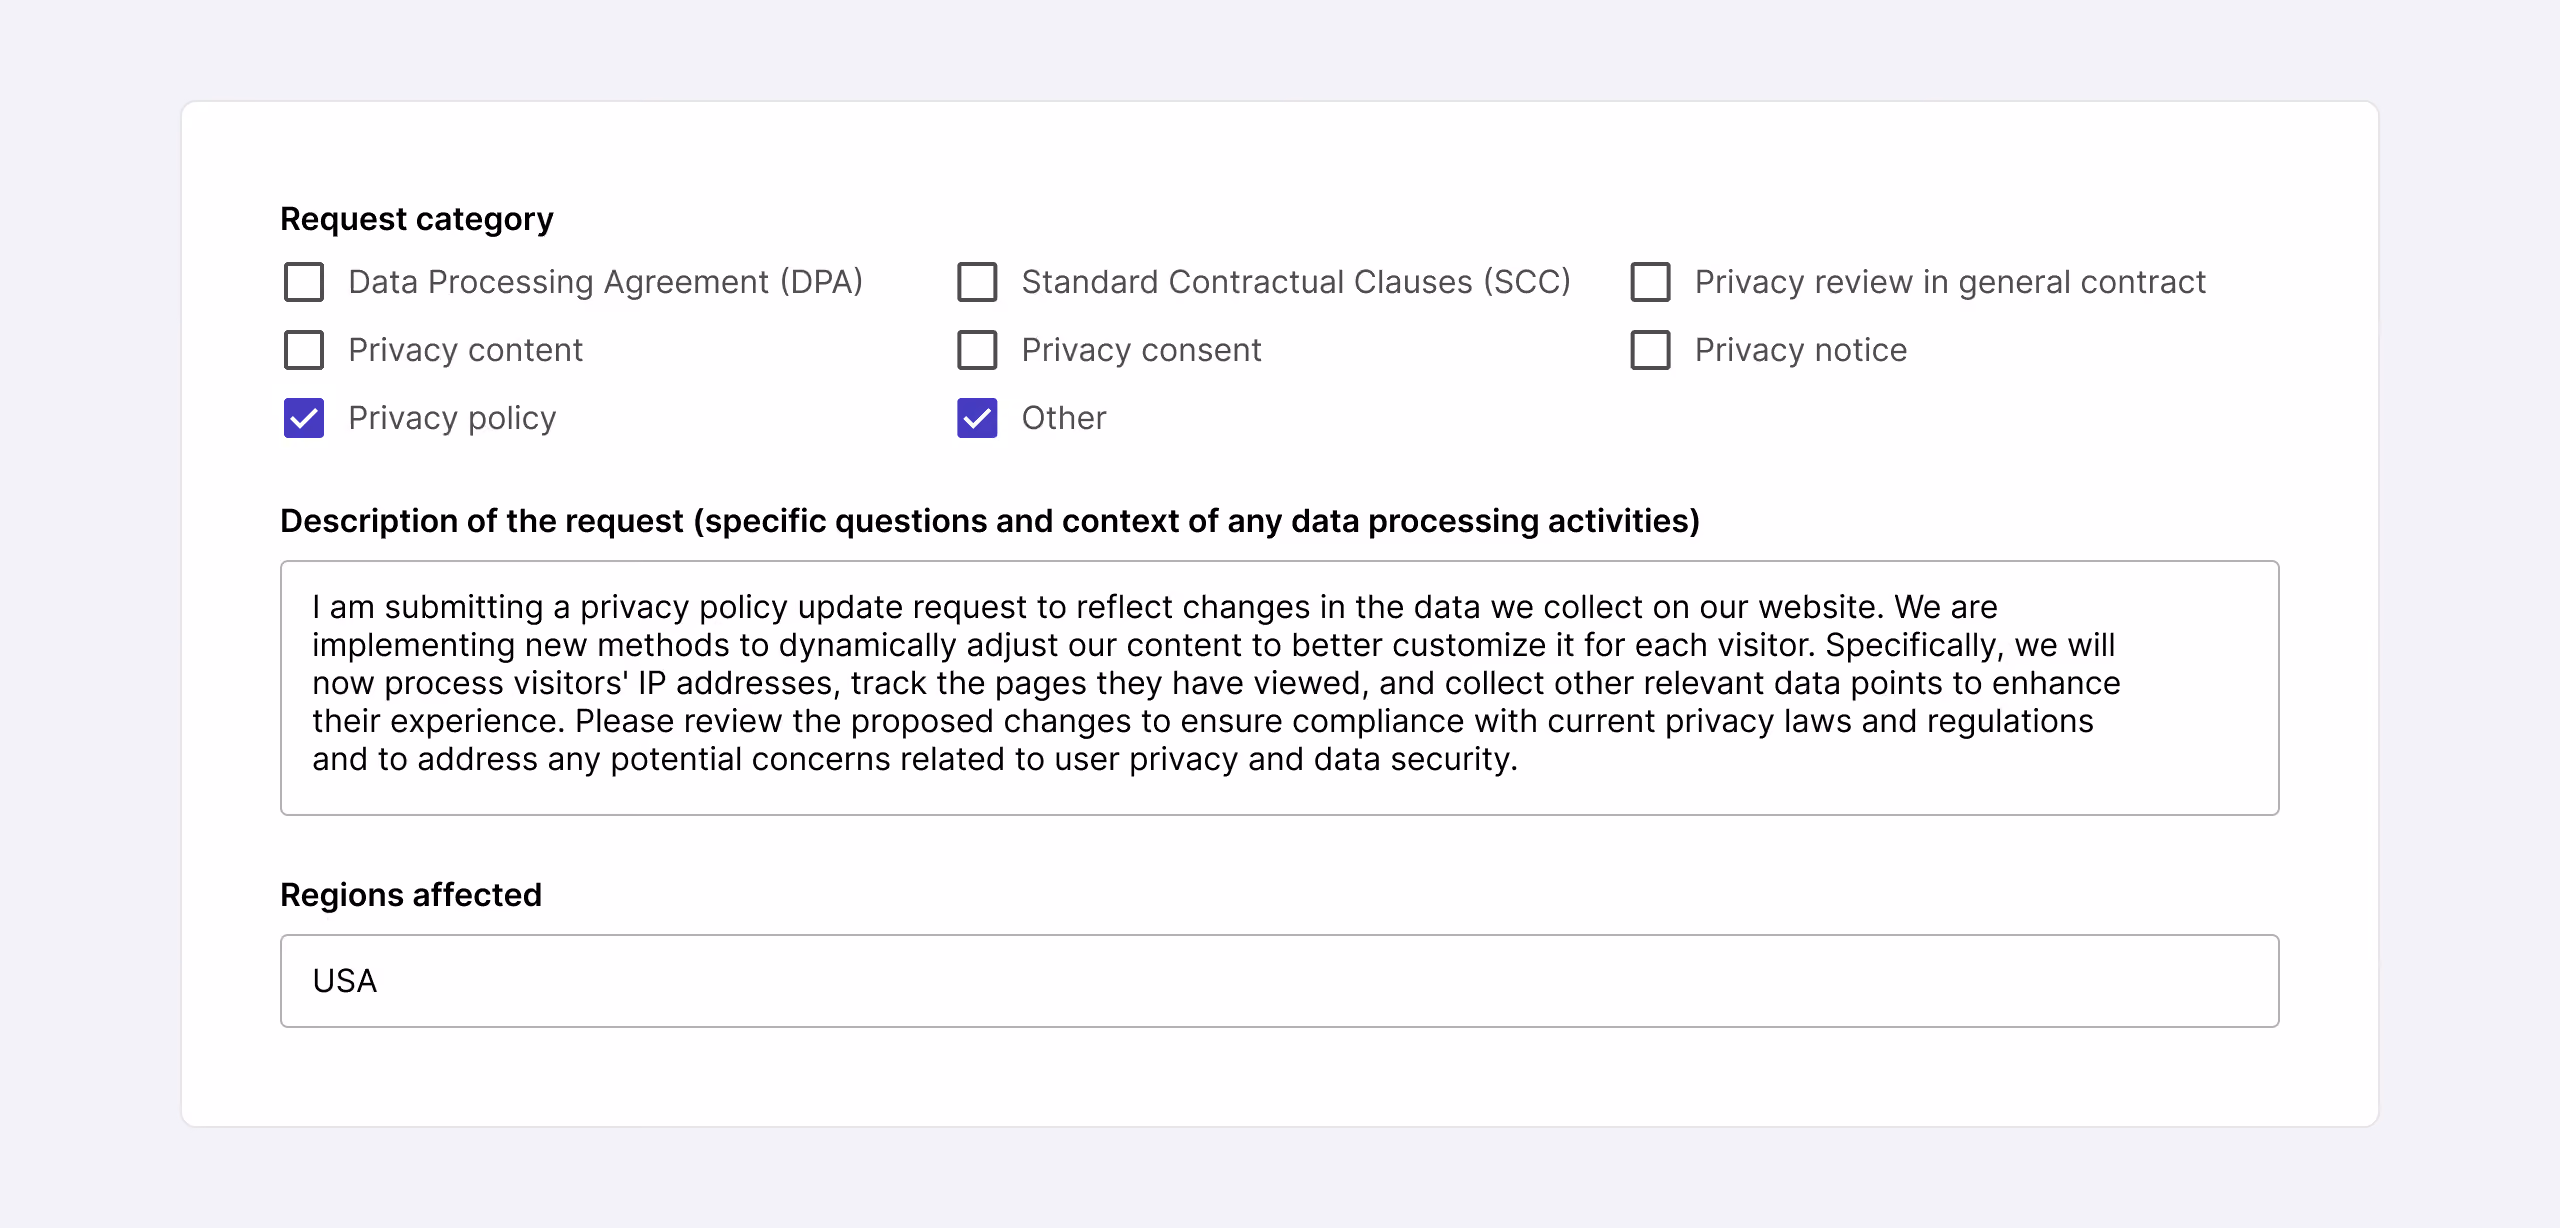Tick the Privacy notice checkbox
This screenshot has width=2560, height=1228.
1650,350
